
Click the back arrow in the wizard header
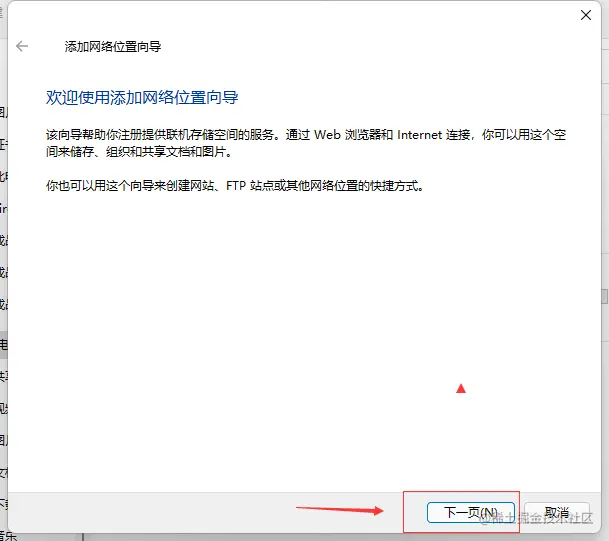pyautogui.click(x=22, y=46)
